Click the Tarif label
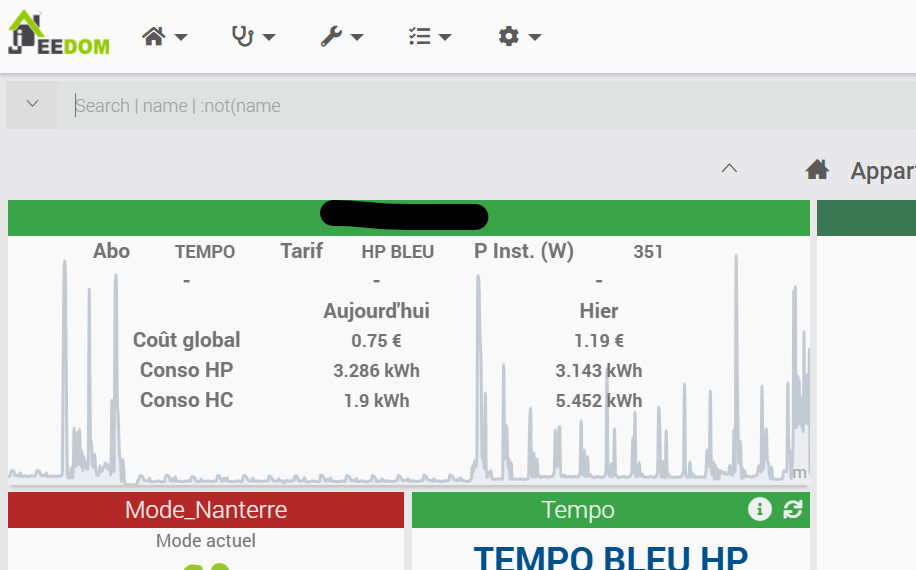Screen dimensions: 916x570 (301, 251)
